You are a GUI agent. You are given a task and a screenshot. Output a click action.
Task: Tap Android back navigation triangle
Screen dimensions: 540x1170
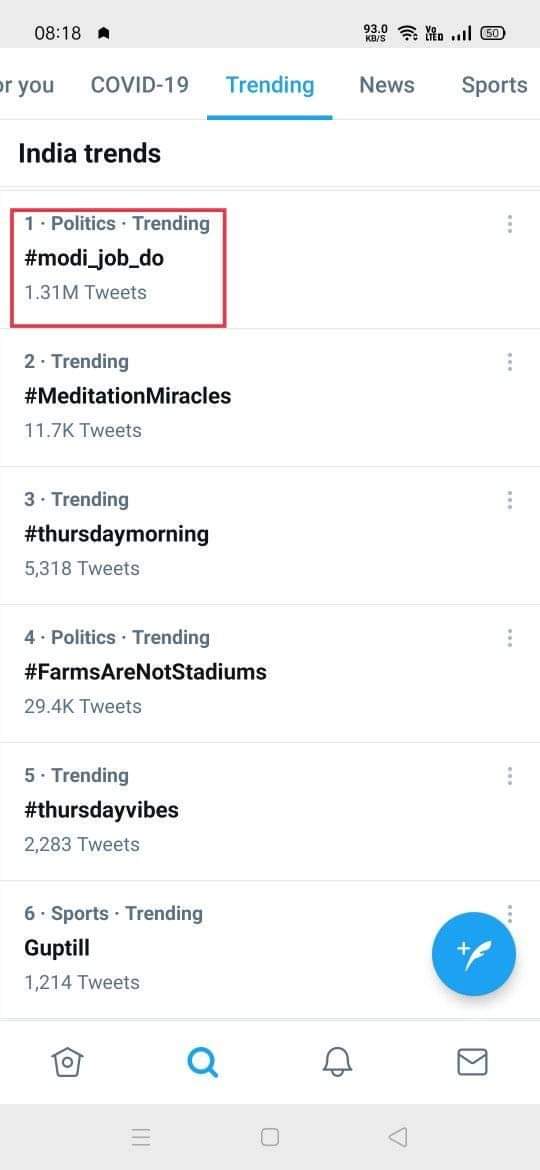click(398, 1137)
